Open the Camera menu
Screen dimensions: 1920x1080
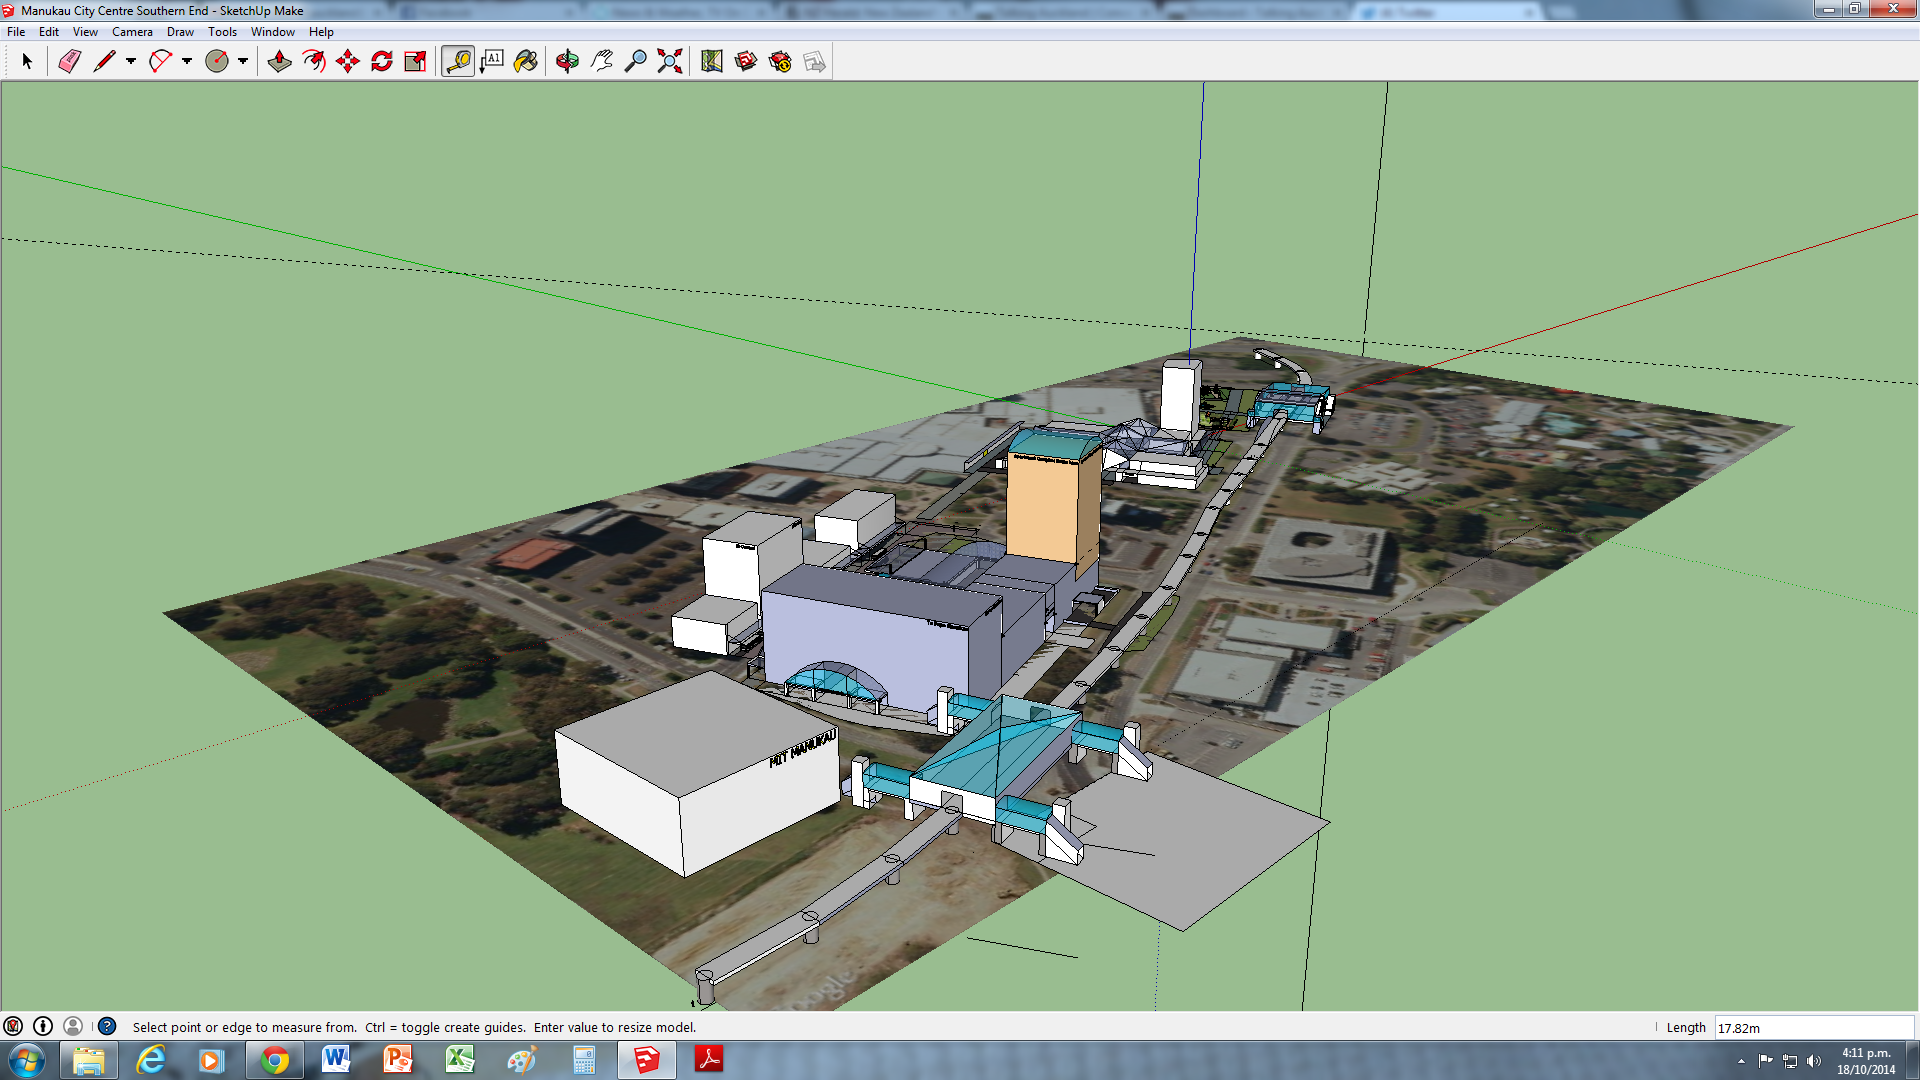pos(132,32)
